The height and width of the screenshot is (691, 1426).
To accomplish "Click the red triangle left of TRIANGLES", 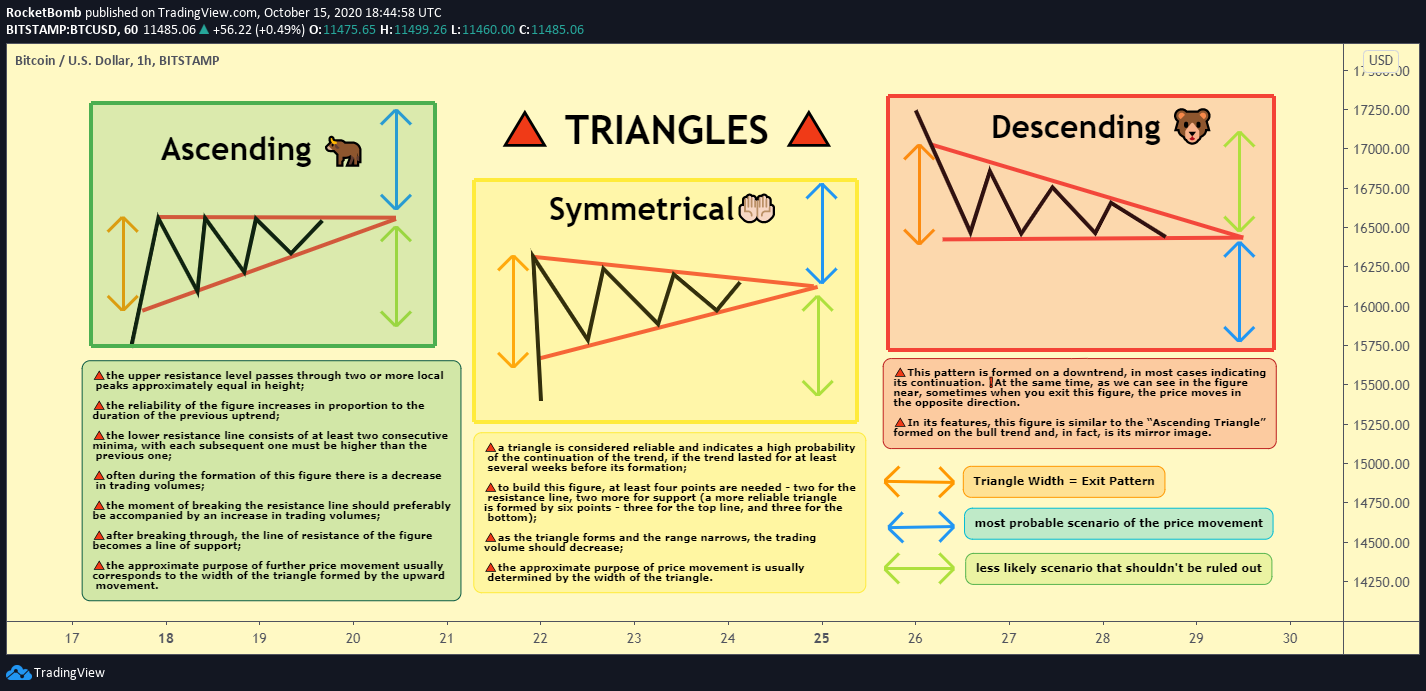I will (524, 131).
